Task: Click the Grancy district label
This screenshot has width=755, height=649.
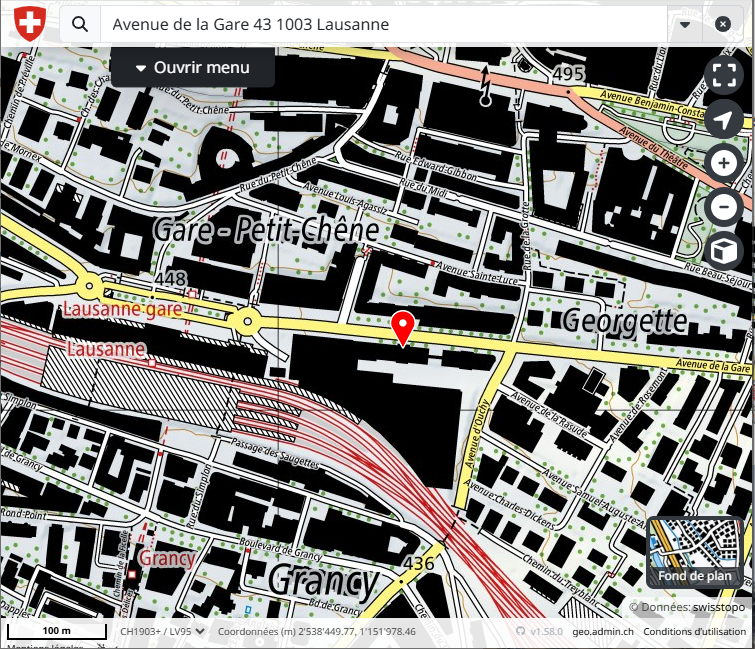Action: (323, 581)
